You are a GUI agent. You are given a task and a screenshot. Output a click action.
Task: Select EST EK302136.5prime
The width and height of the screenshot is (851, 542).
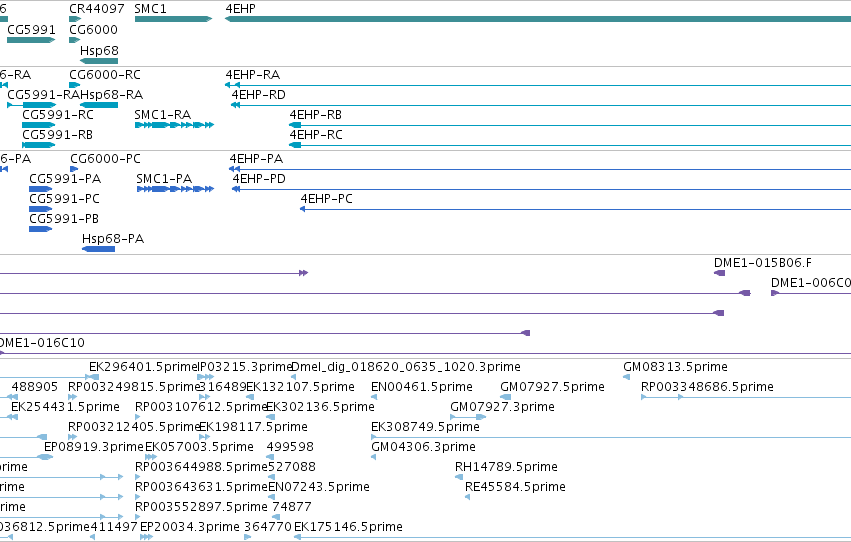[270, 417]
